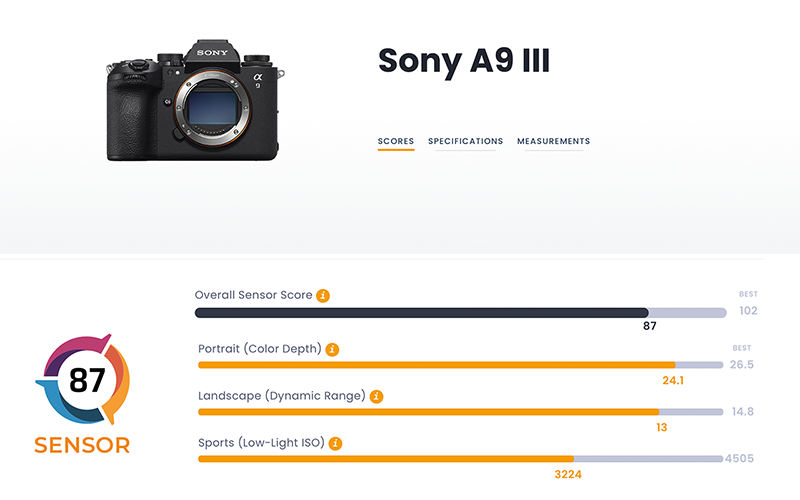Click the Overall Sensor Score label
Screen dimensions: 800x500
[253, 296]
